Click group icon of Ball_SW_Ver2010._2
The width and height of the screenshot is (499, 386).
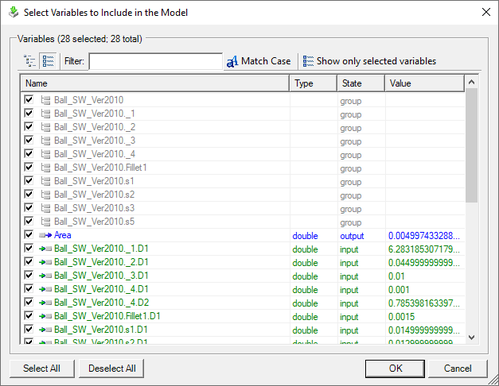click(45, 127)
